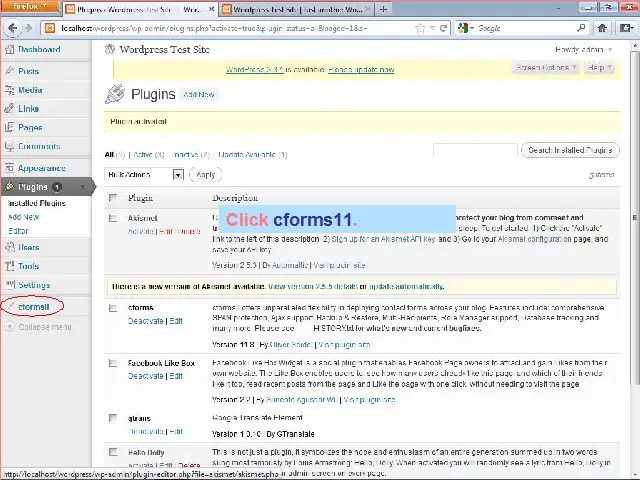Click Edit under gtrans plugin
The image size is (640, 480).
[x=176, y=431]
